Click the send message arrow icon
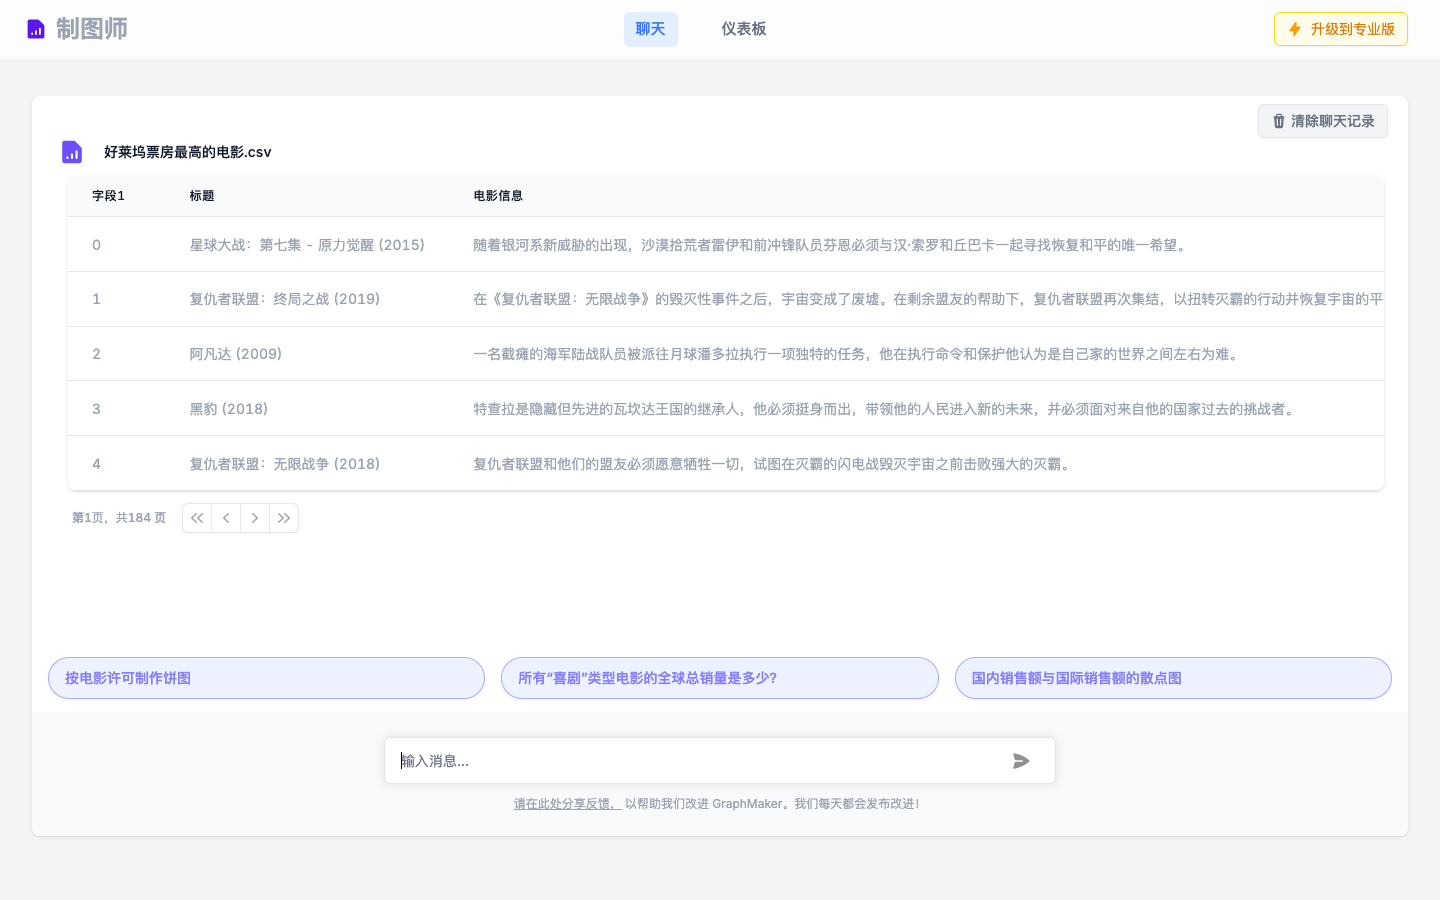 [1021, 760]
